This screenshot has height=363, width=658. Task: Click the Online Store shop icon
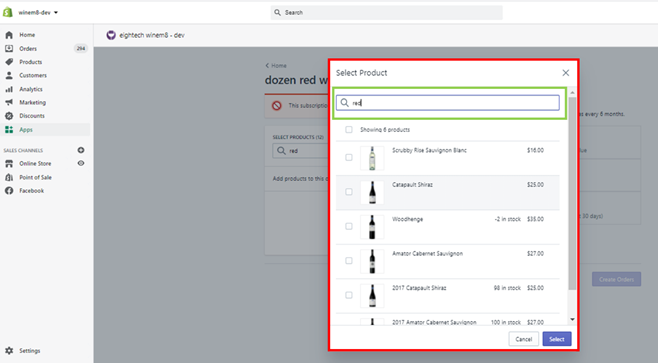click(x=9, y=164)
